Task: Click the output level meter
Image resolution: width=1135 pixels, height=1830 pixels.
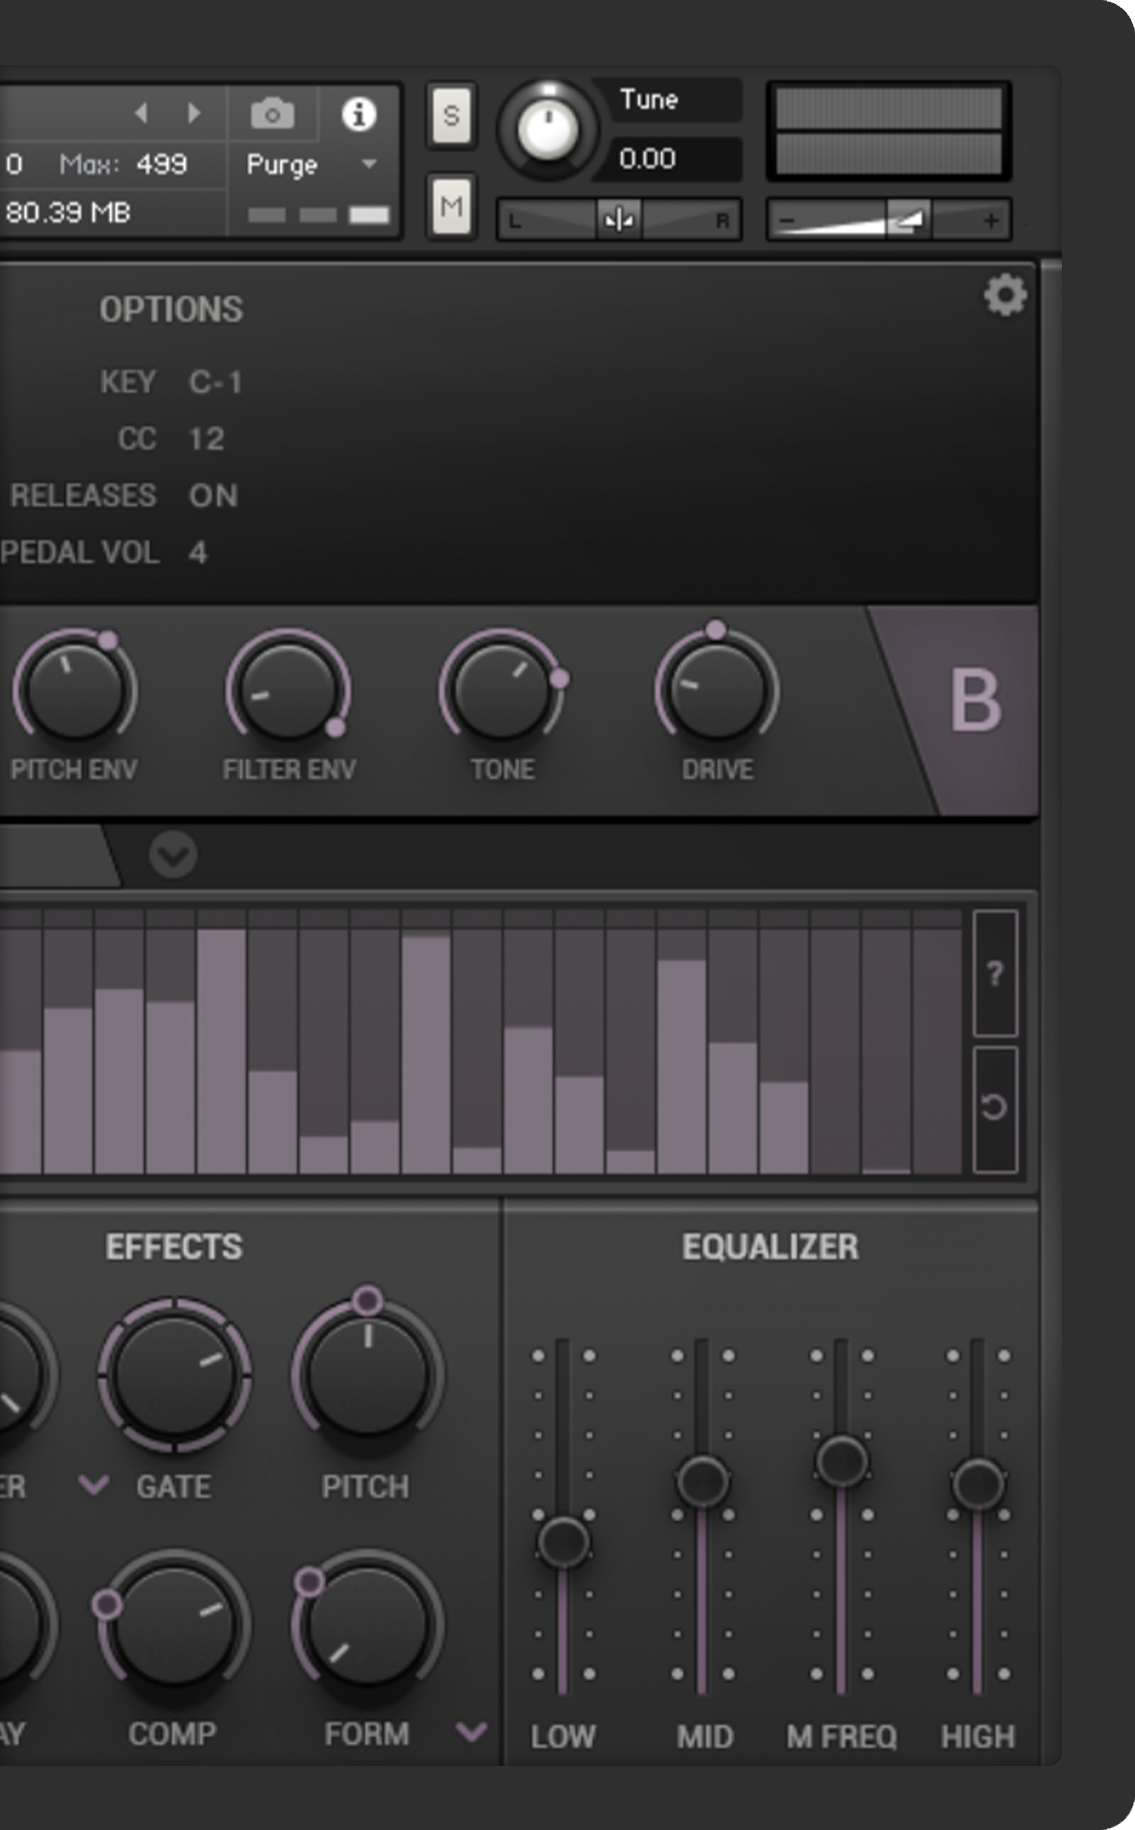Action: 889,130
